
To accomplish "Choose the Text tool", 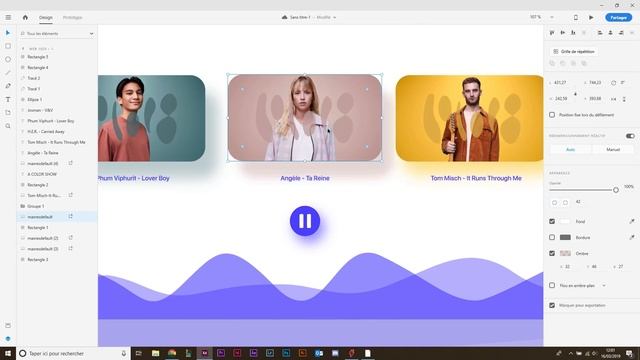I will [x=8, y=99].
